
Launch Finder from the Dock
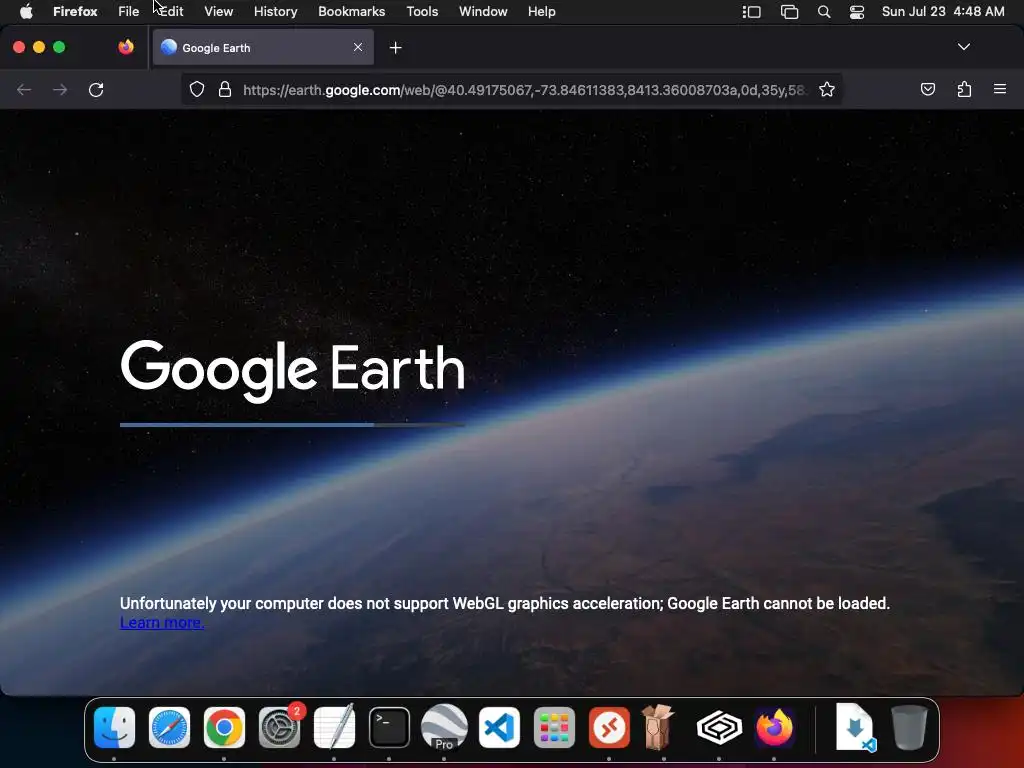tap(114, 728)
